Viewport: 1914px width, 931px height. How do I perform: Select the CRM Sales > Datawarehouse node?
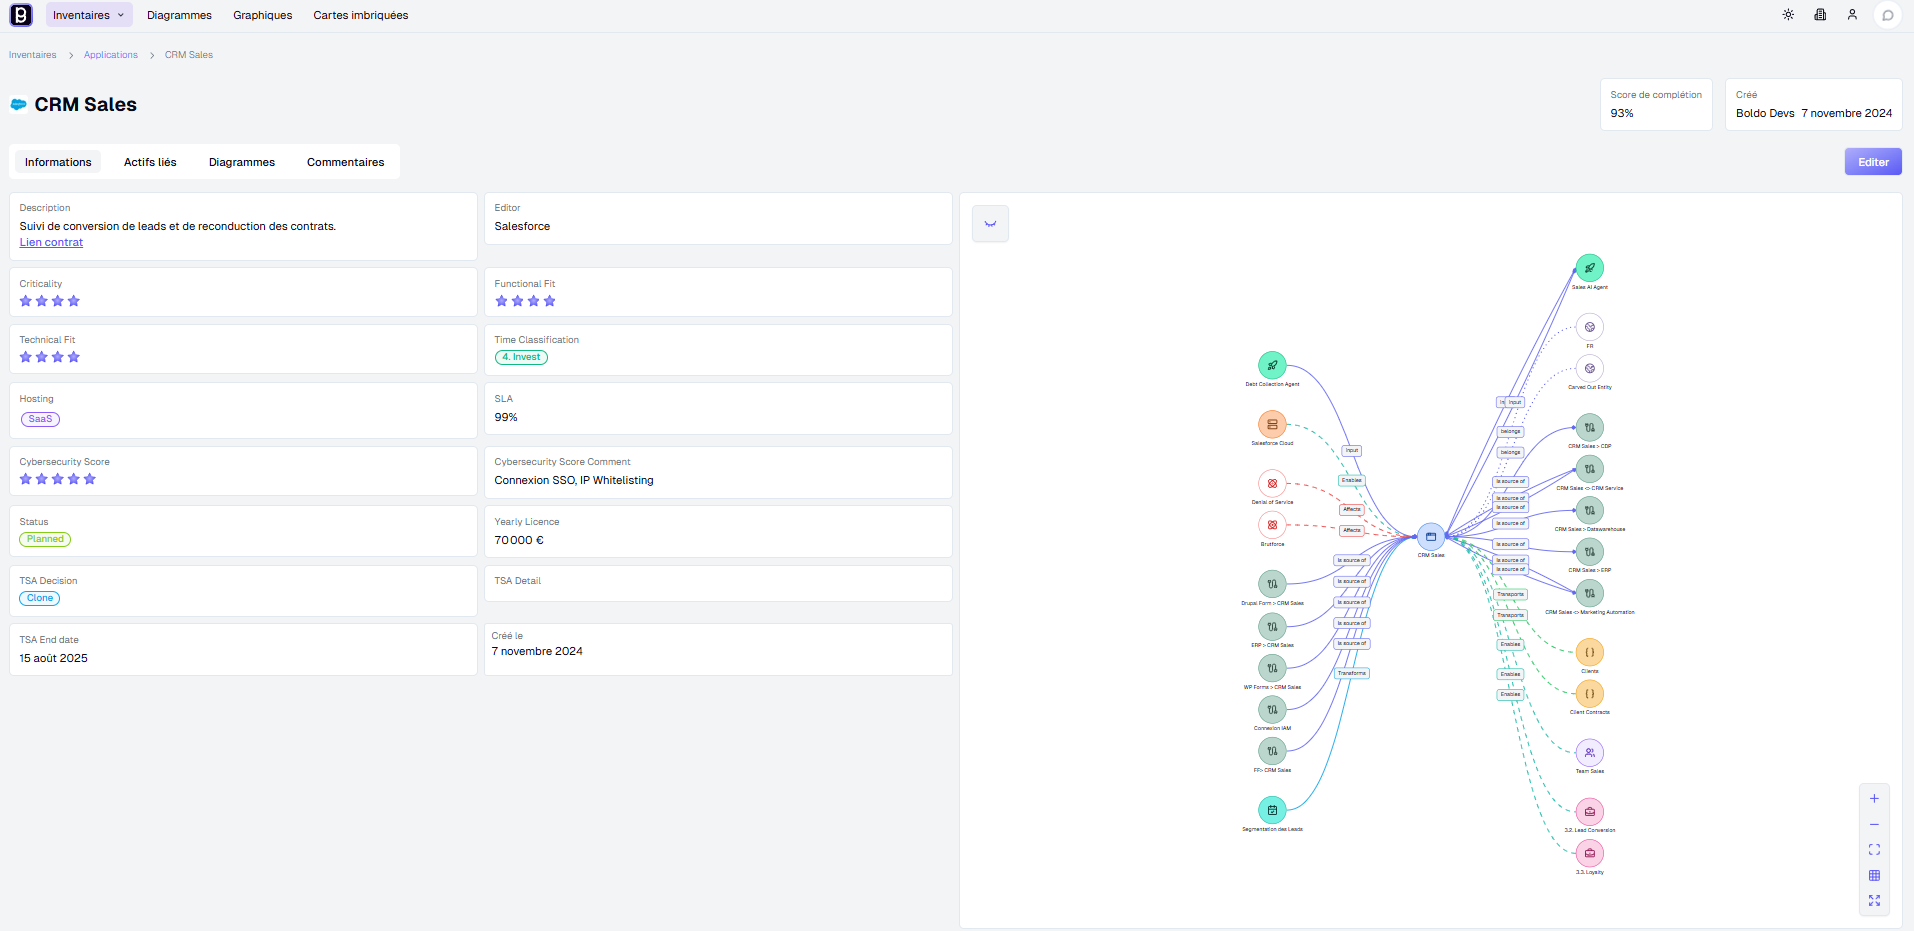(1589, 510)
